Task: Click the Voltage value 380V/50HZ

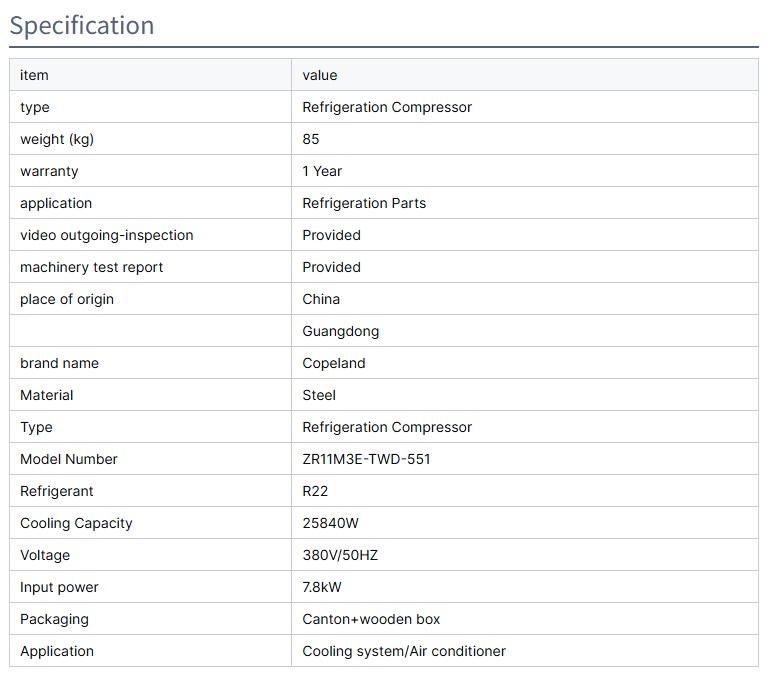Action: (x=340, y=555)
